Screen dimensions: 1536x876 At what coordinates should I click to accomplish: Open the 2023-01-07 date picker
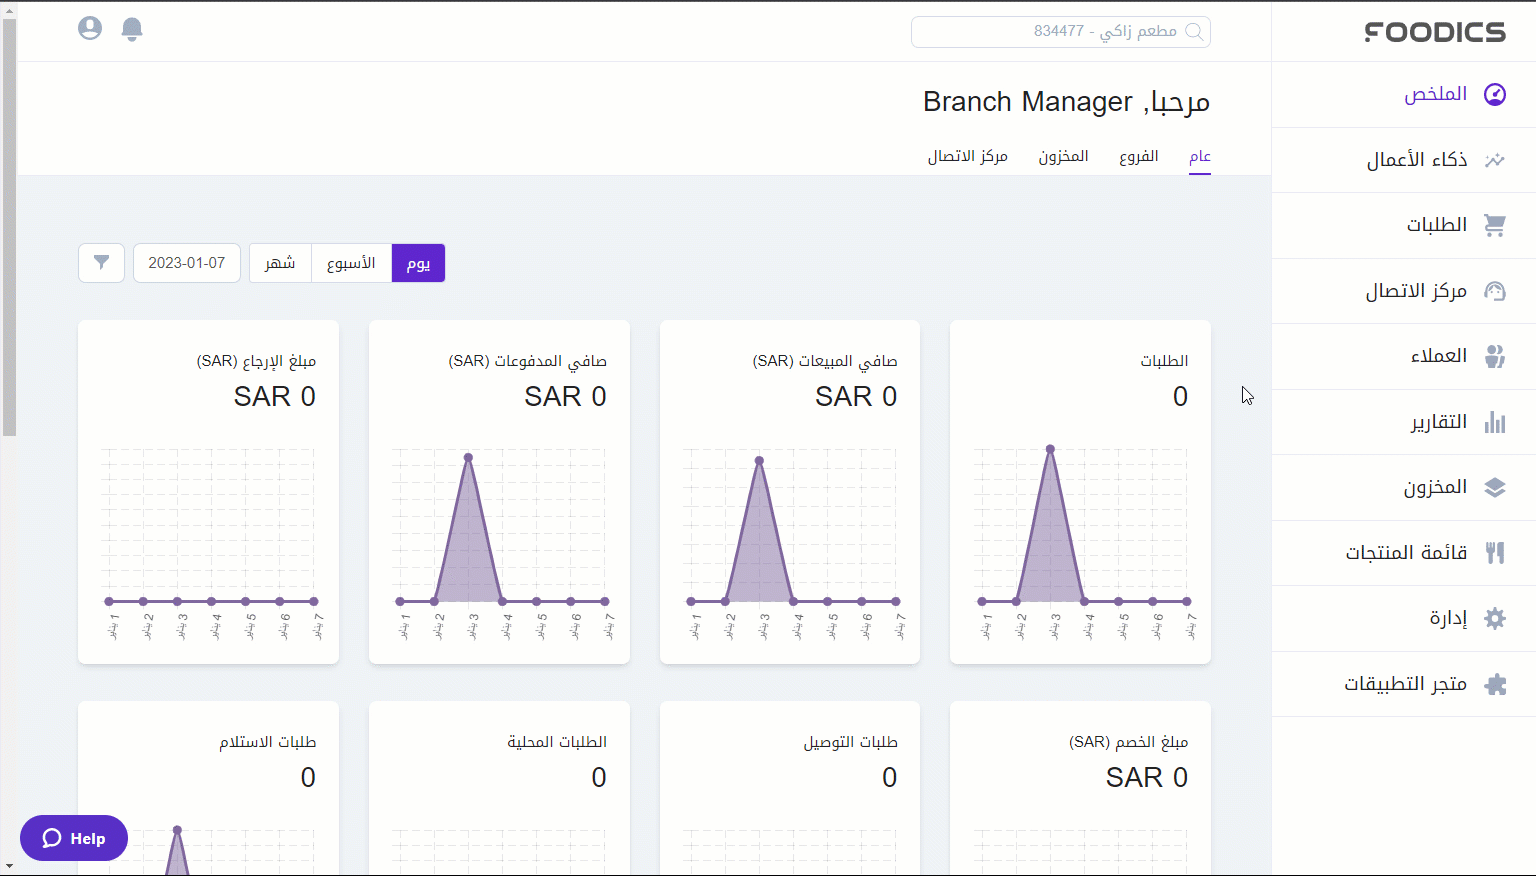[x=187, y=263]
